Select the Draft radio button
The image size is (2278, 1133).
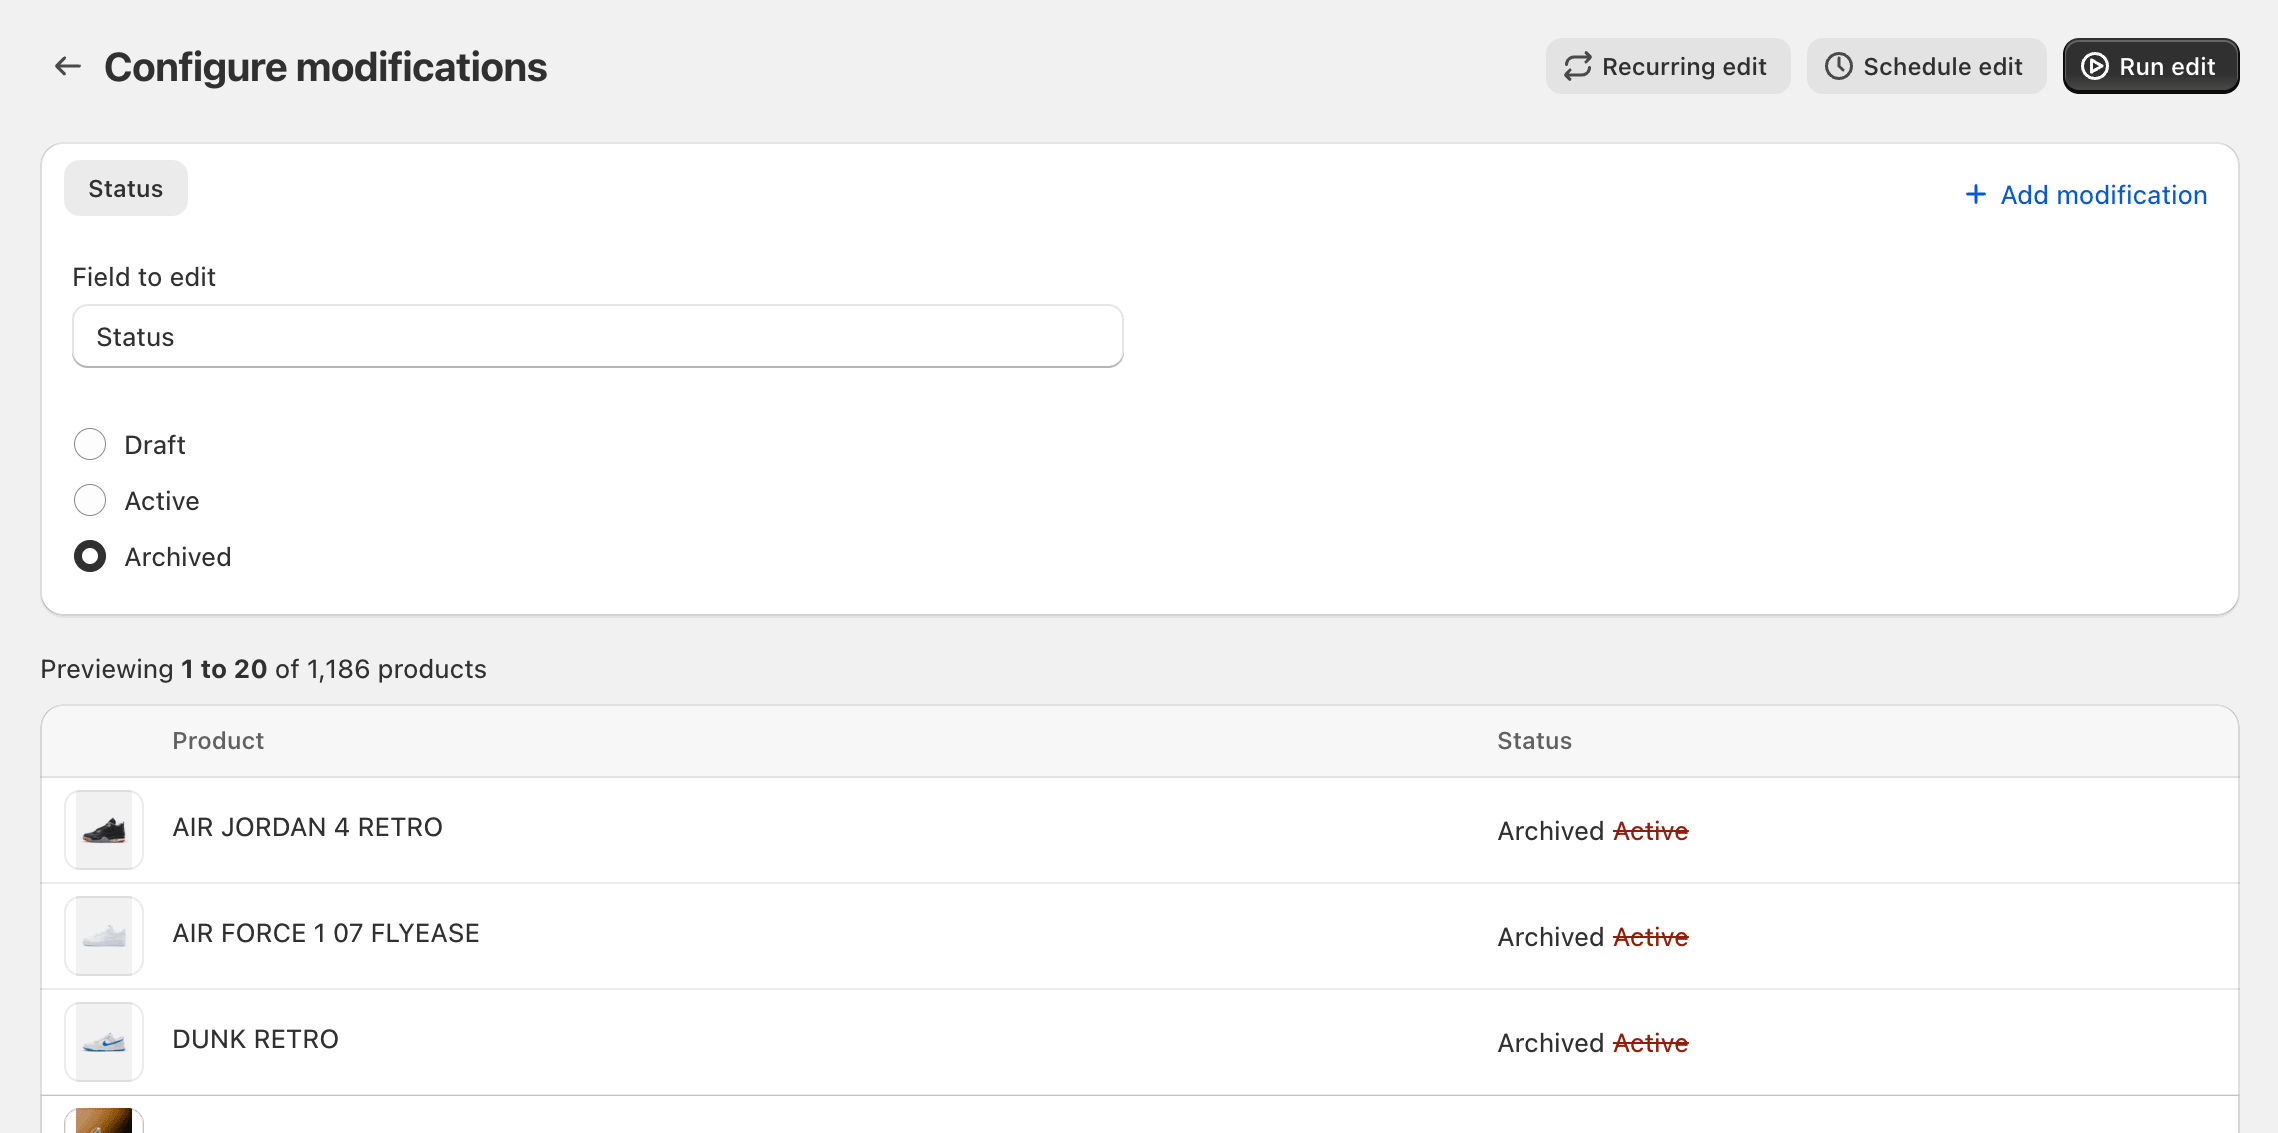click(x=89, y=444)
